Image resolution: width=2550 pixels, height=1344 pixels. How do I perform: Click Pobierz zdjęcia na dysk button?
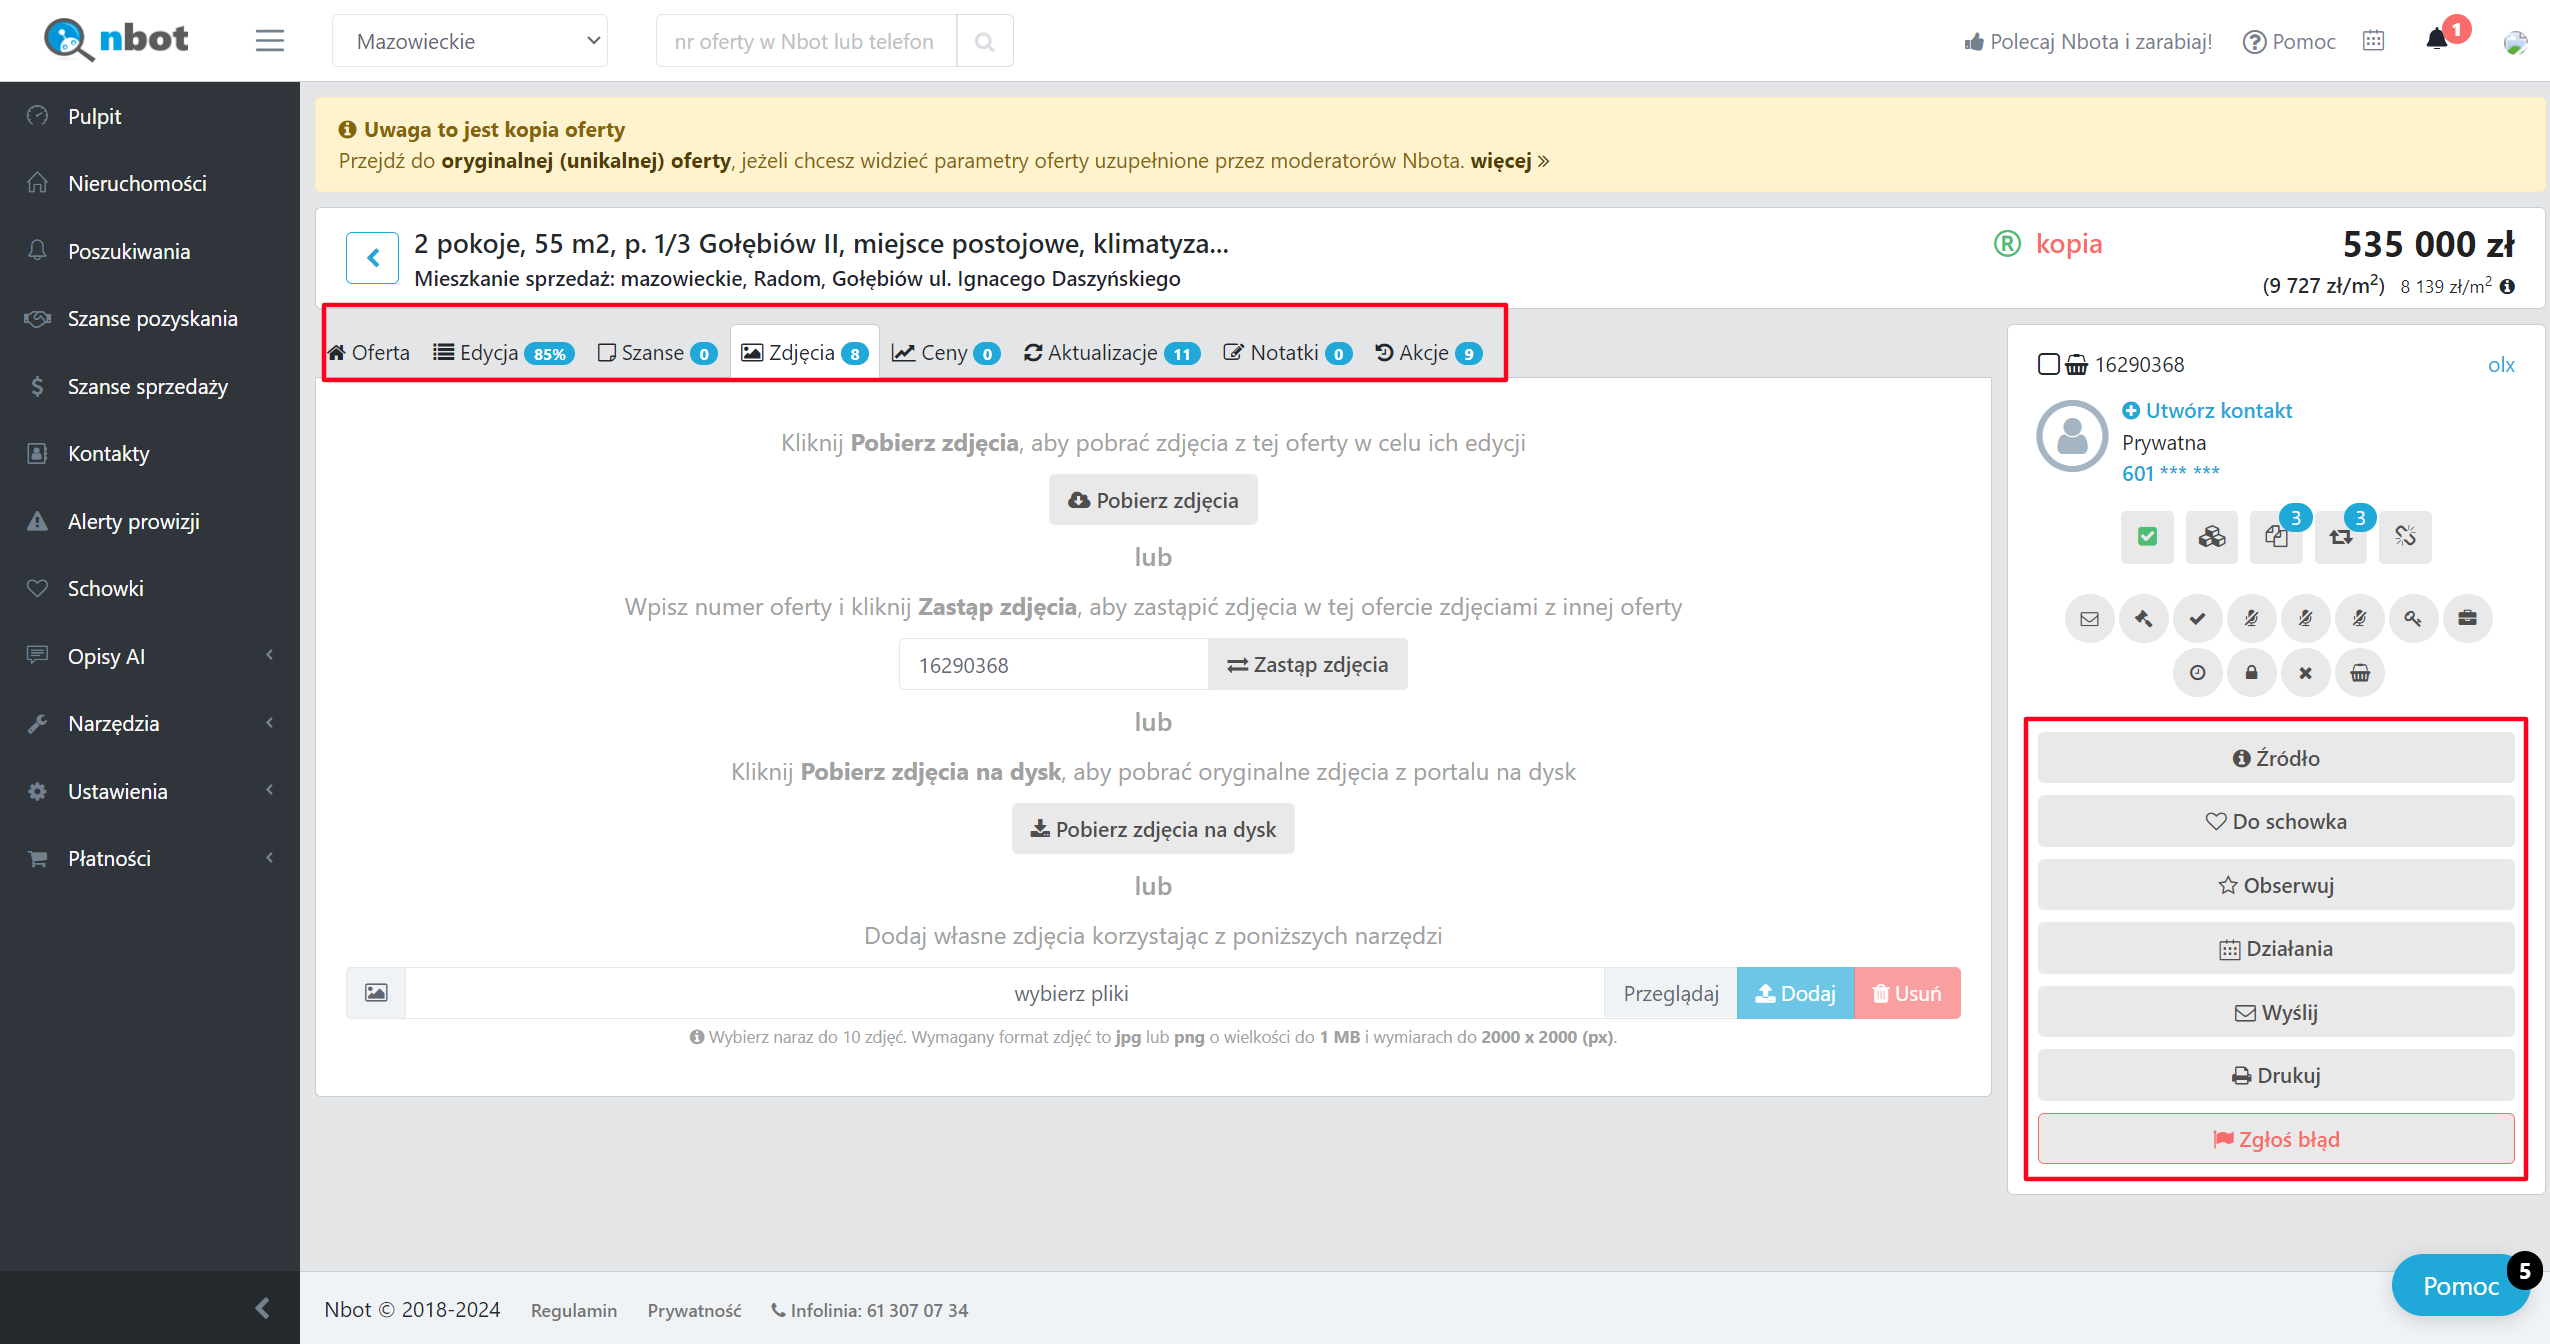pyautogui.click(x=1152, y=829)
